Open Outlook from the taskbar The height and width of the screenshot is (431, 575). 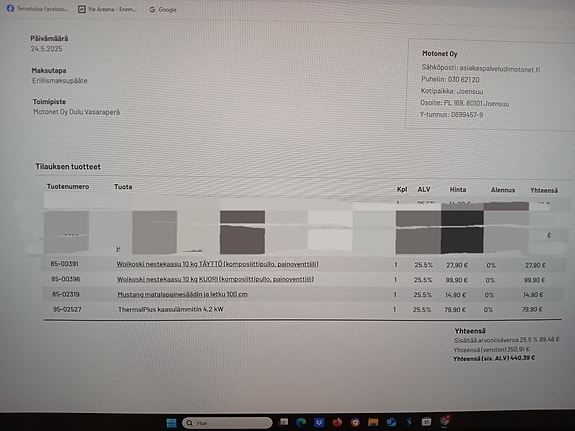391,423
